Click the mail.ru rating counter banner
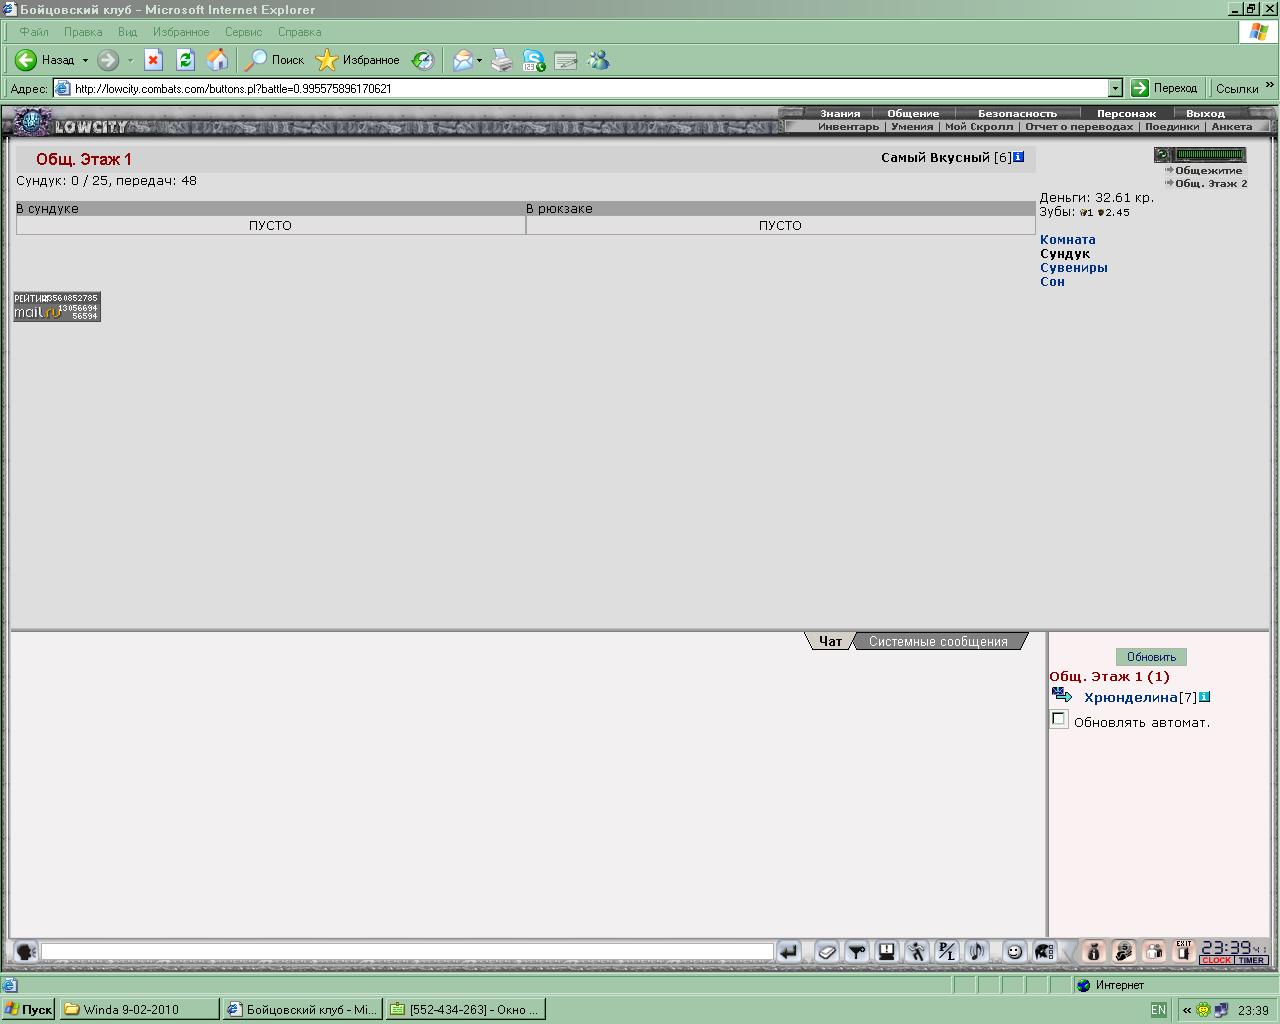1280x1024 pixels. point(57,306)
